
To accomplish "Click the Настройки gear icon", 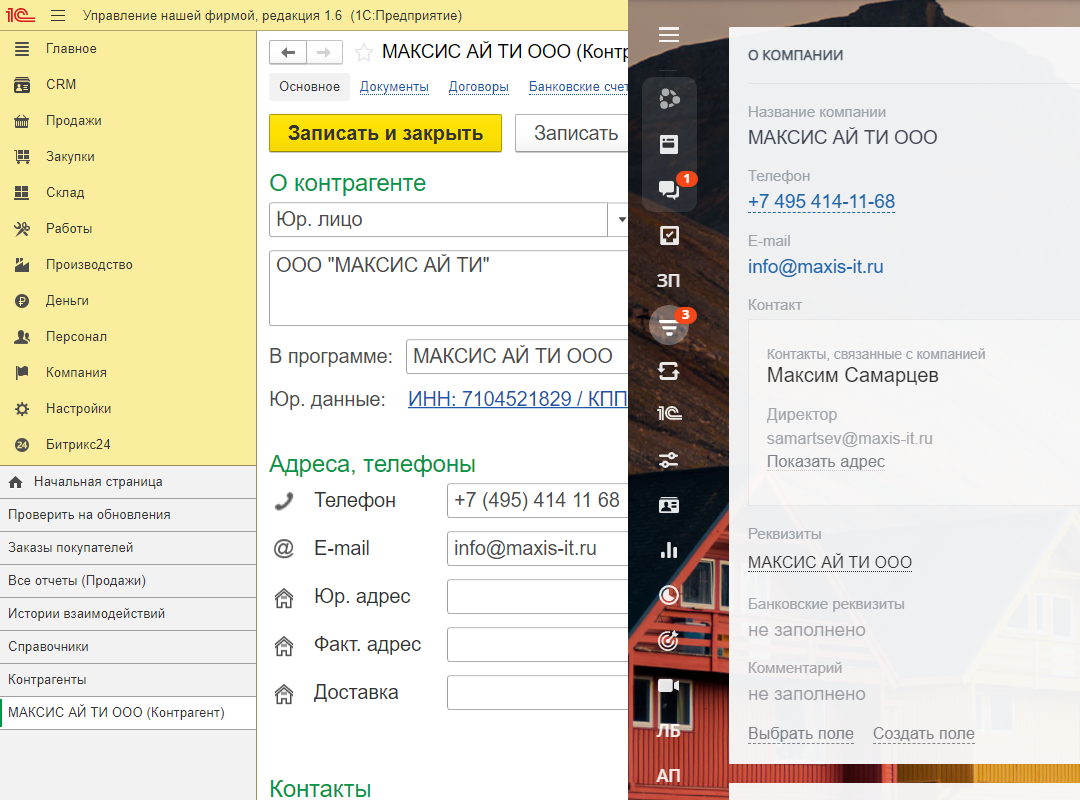I will pos(22,409).
